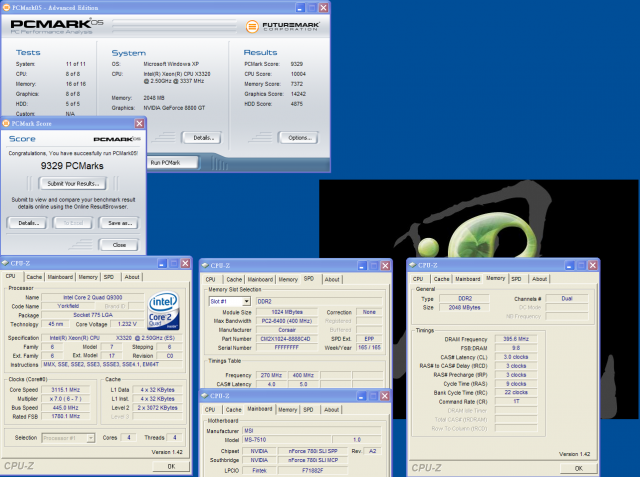Screen dimensions: 640x477
Task: Open About tab in CPU-Z CPU window
Action: point(132,277)
